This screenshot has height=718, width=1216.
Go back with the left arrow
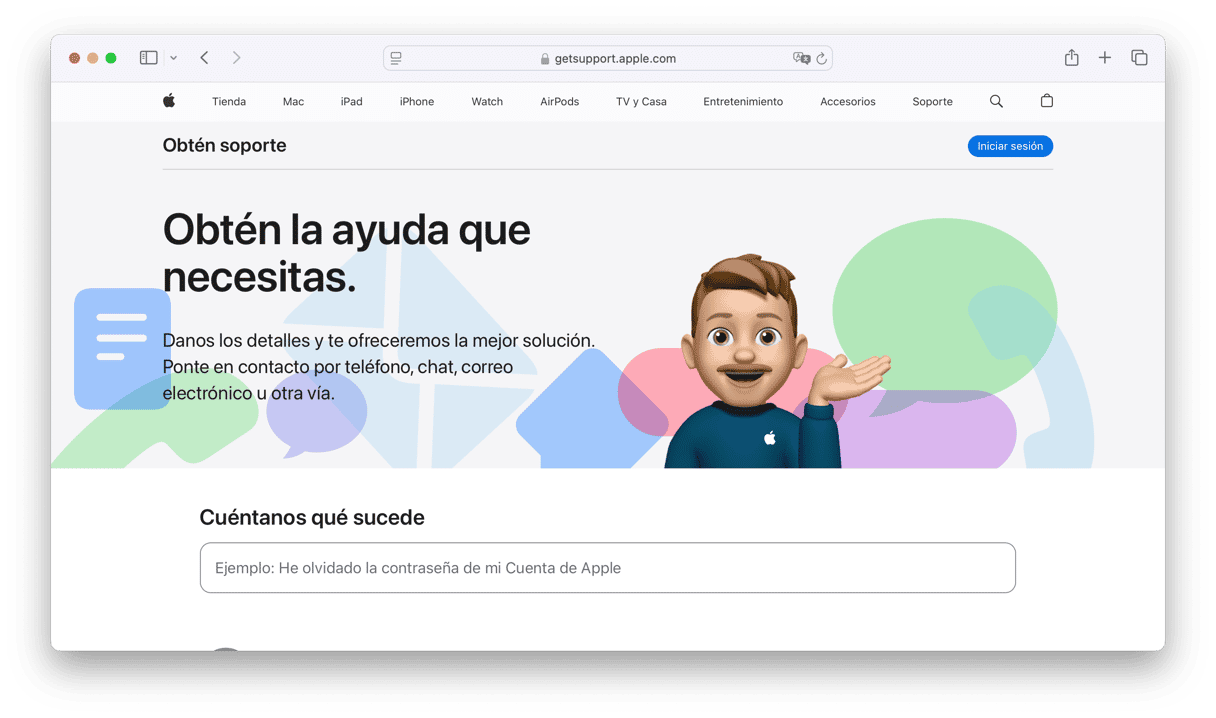click(204, 58)
